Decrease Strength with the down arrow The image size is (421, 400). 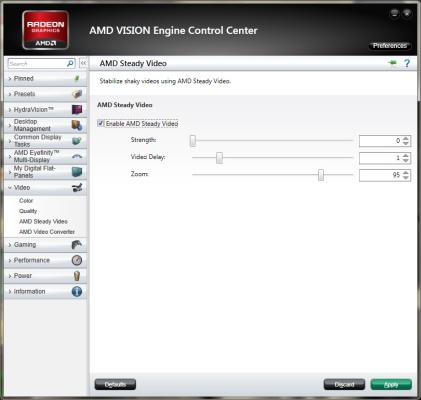406,144
